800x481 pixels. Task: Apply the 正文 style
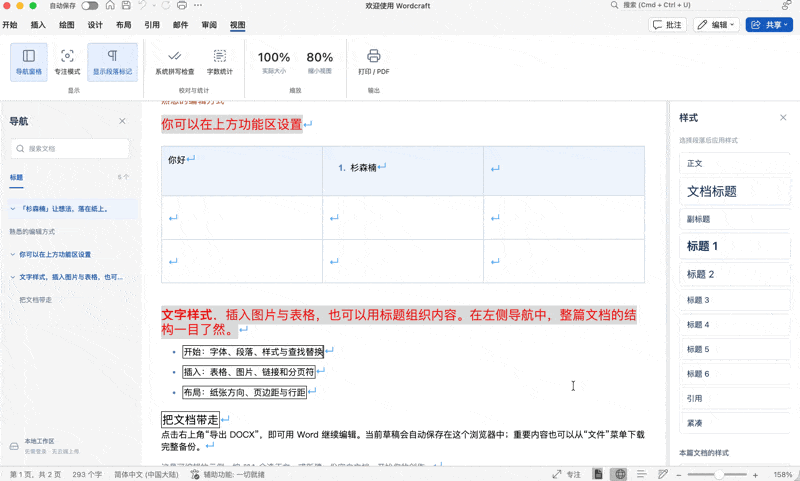pyautogui.click(x=735, y=163)
